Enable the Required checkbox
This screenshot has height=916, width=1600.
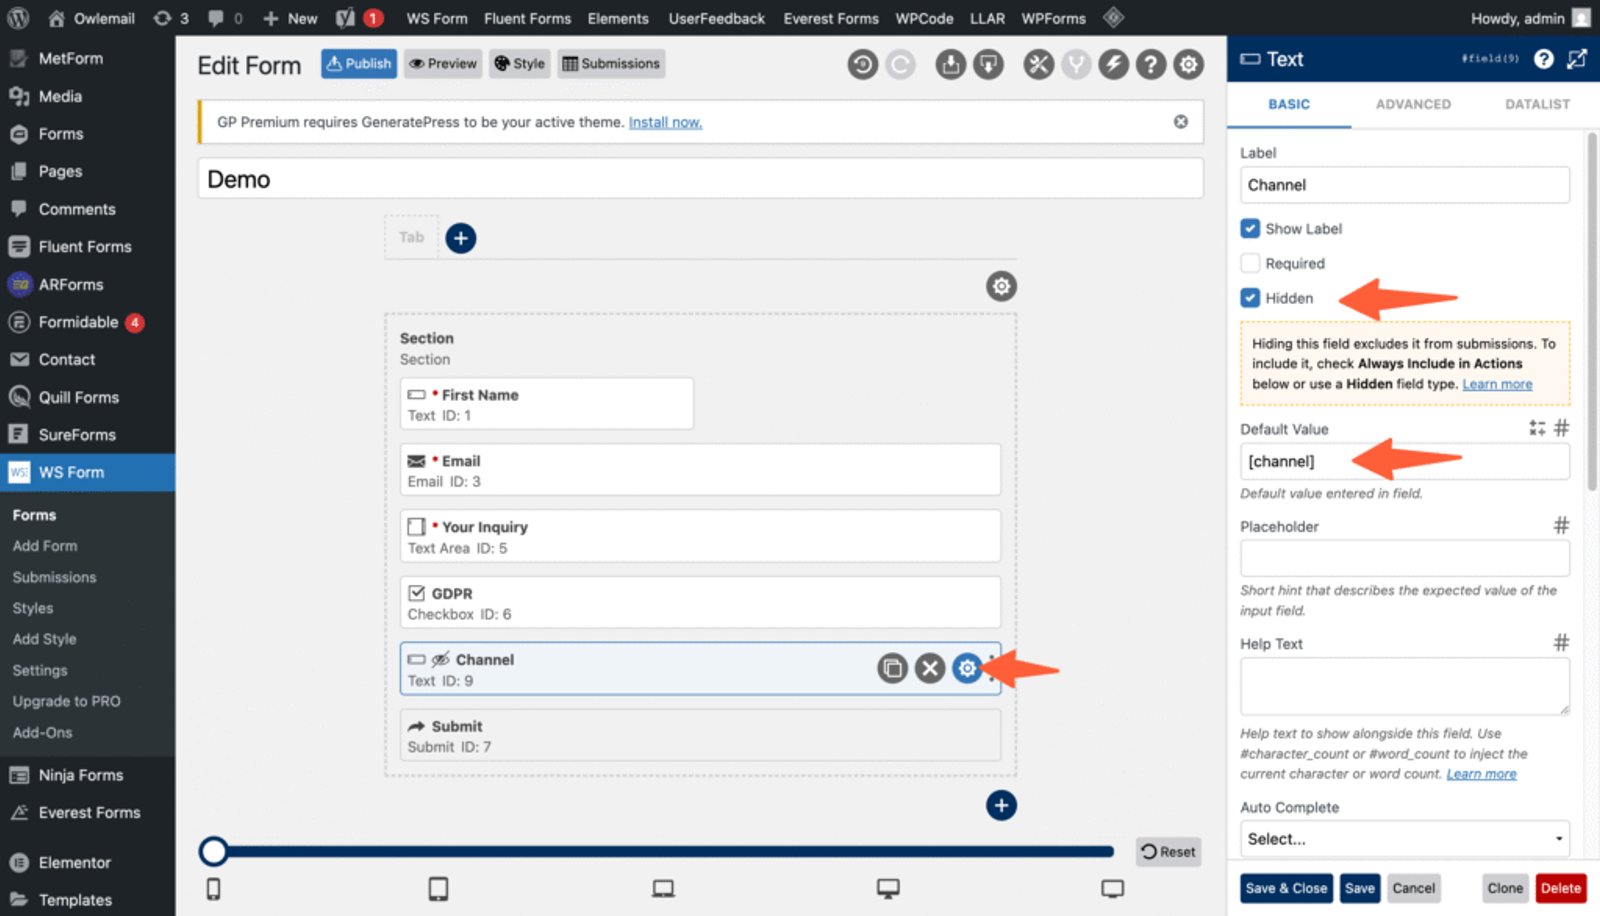tap(1250, 263)
